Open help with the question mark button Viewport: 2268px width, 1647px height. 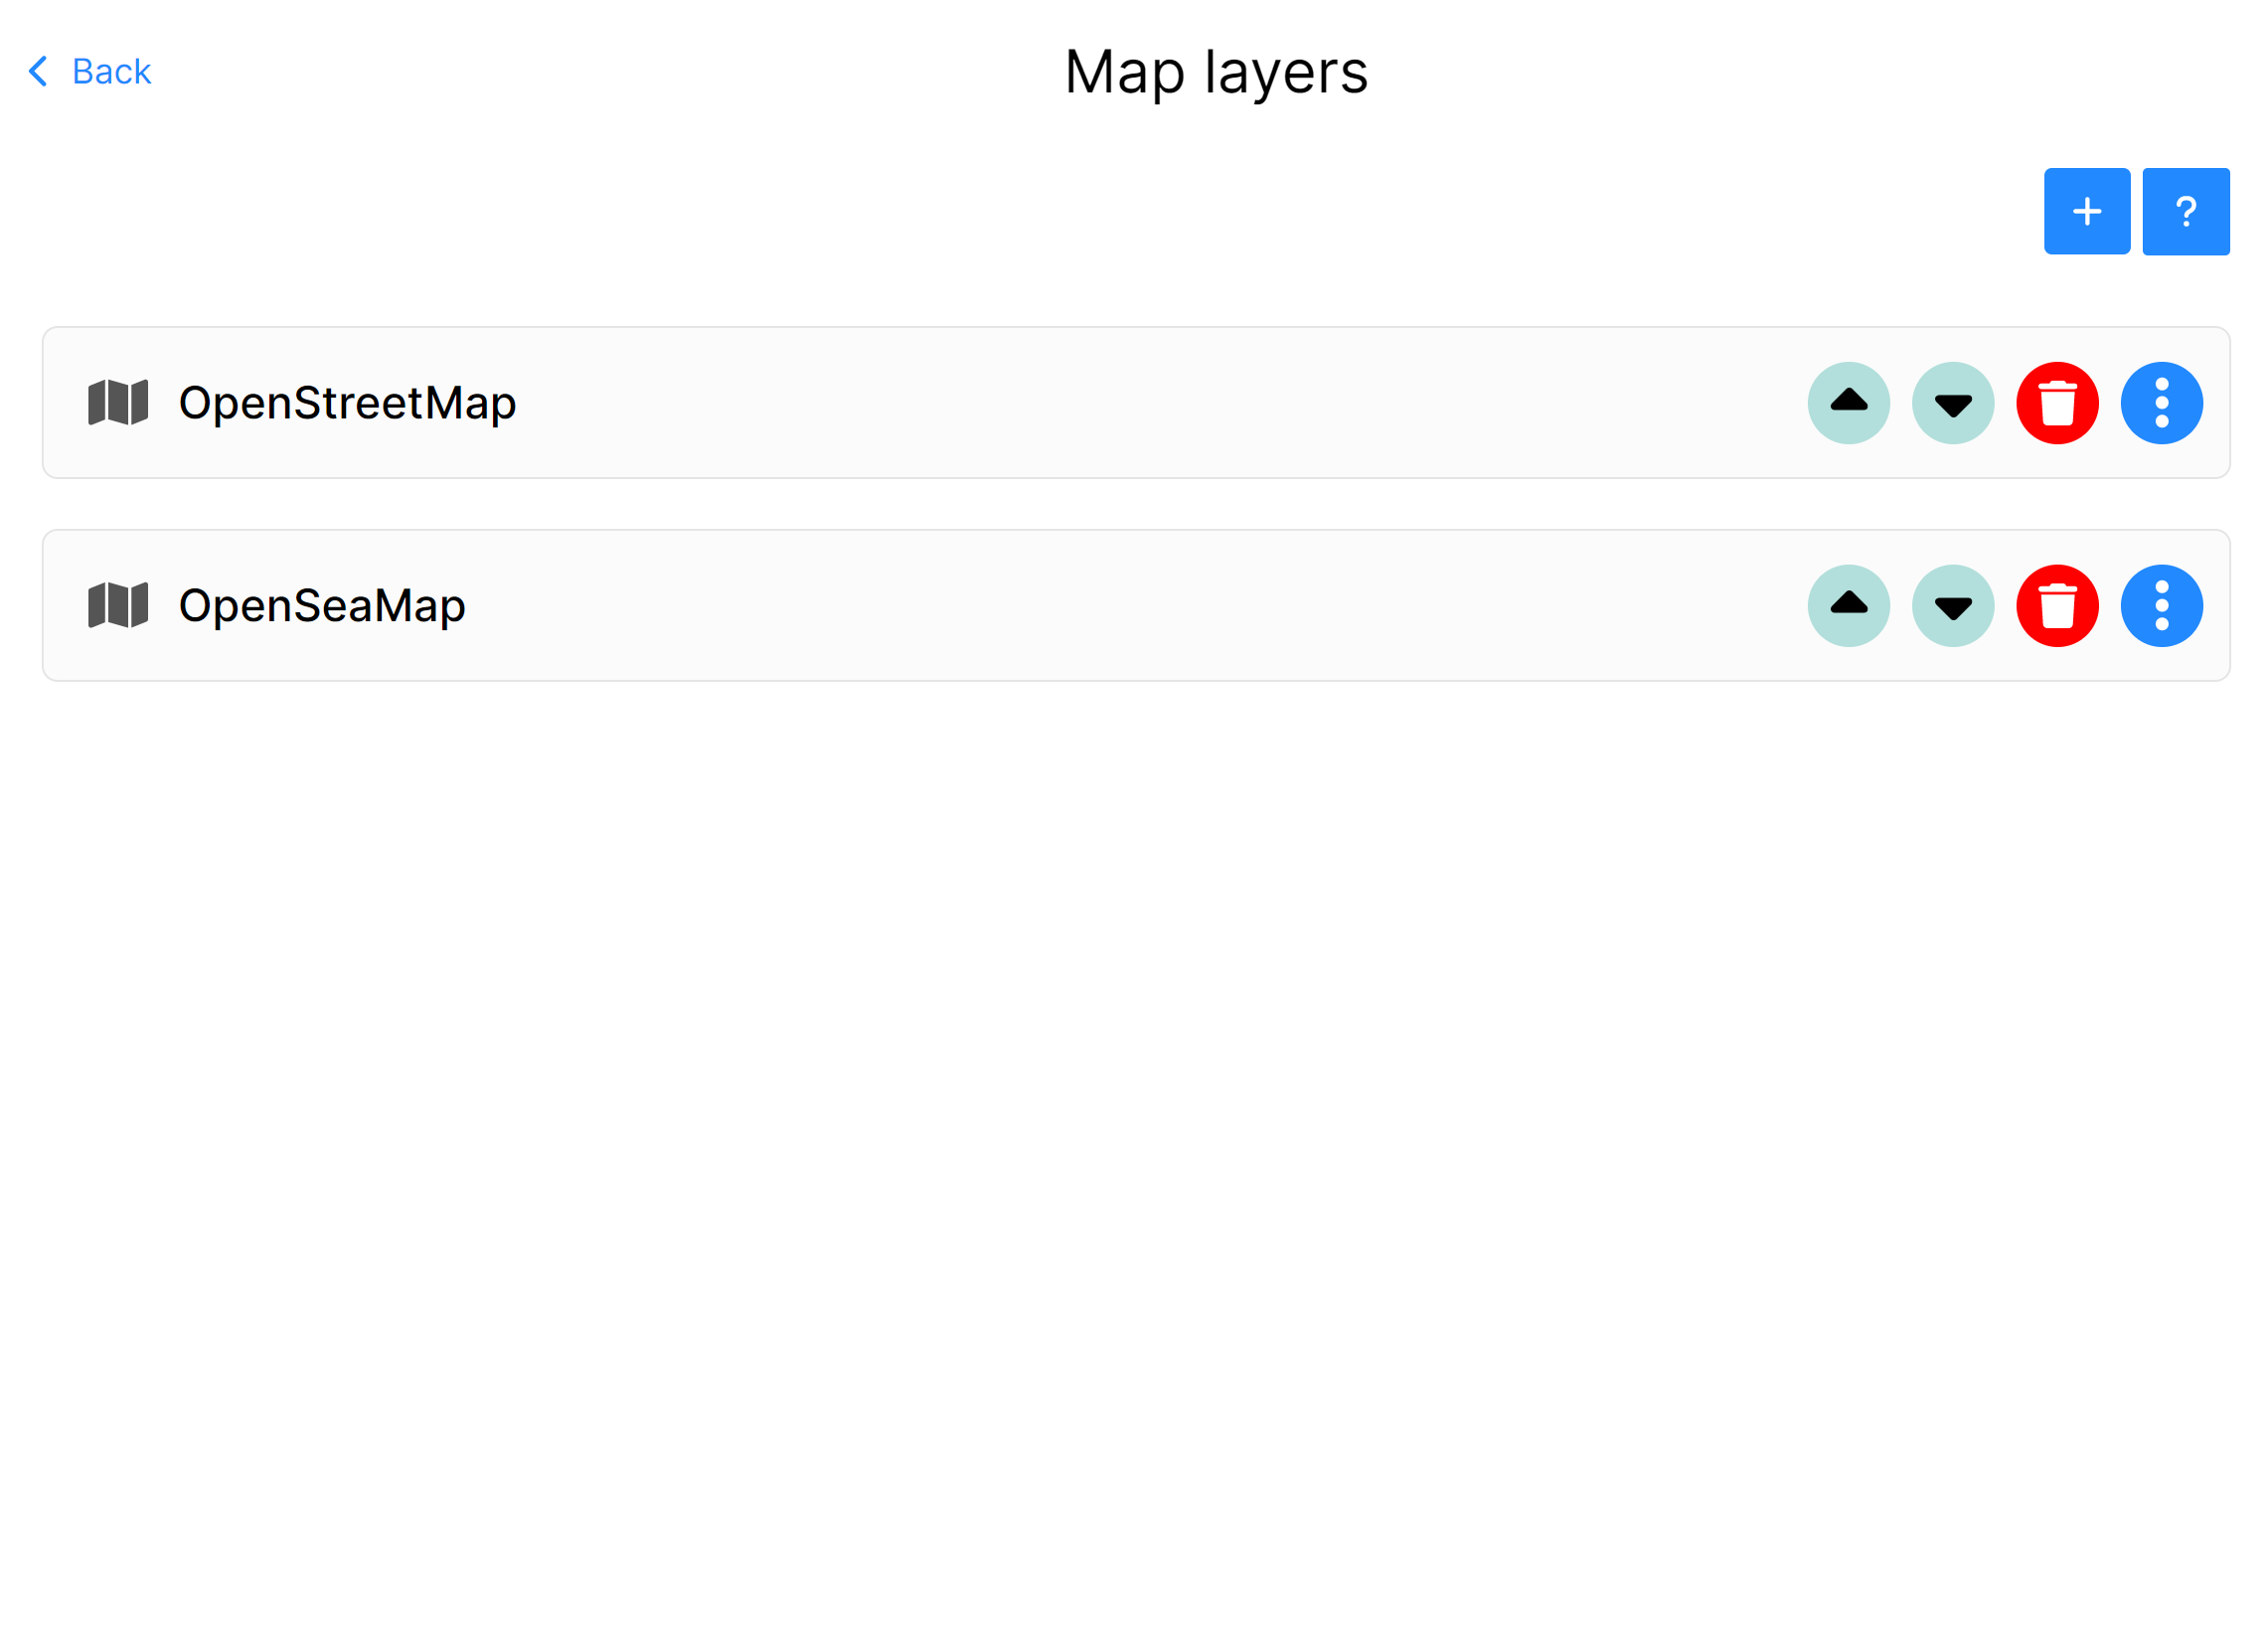2186,211
